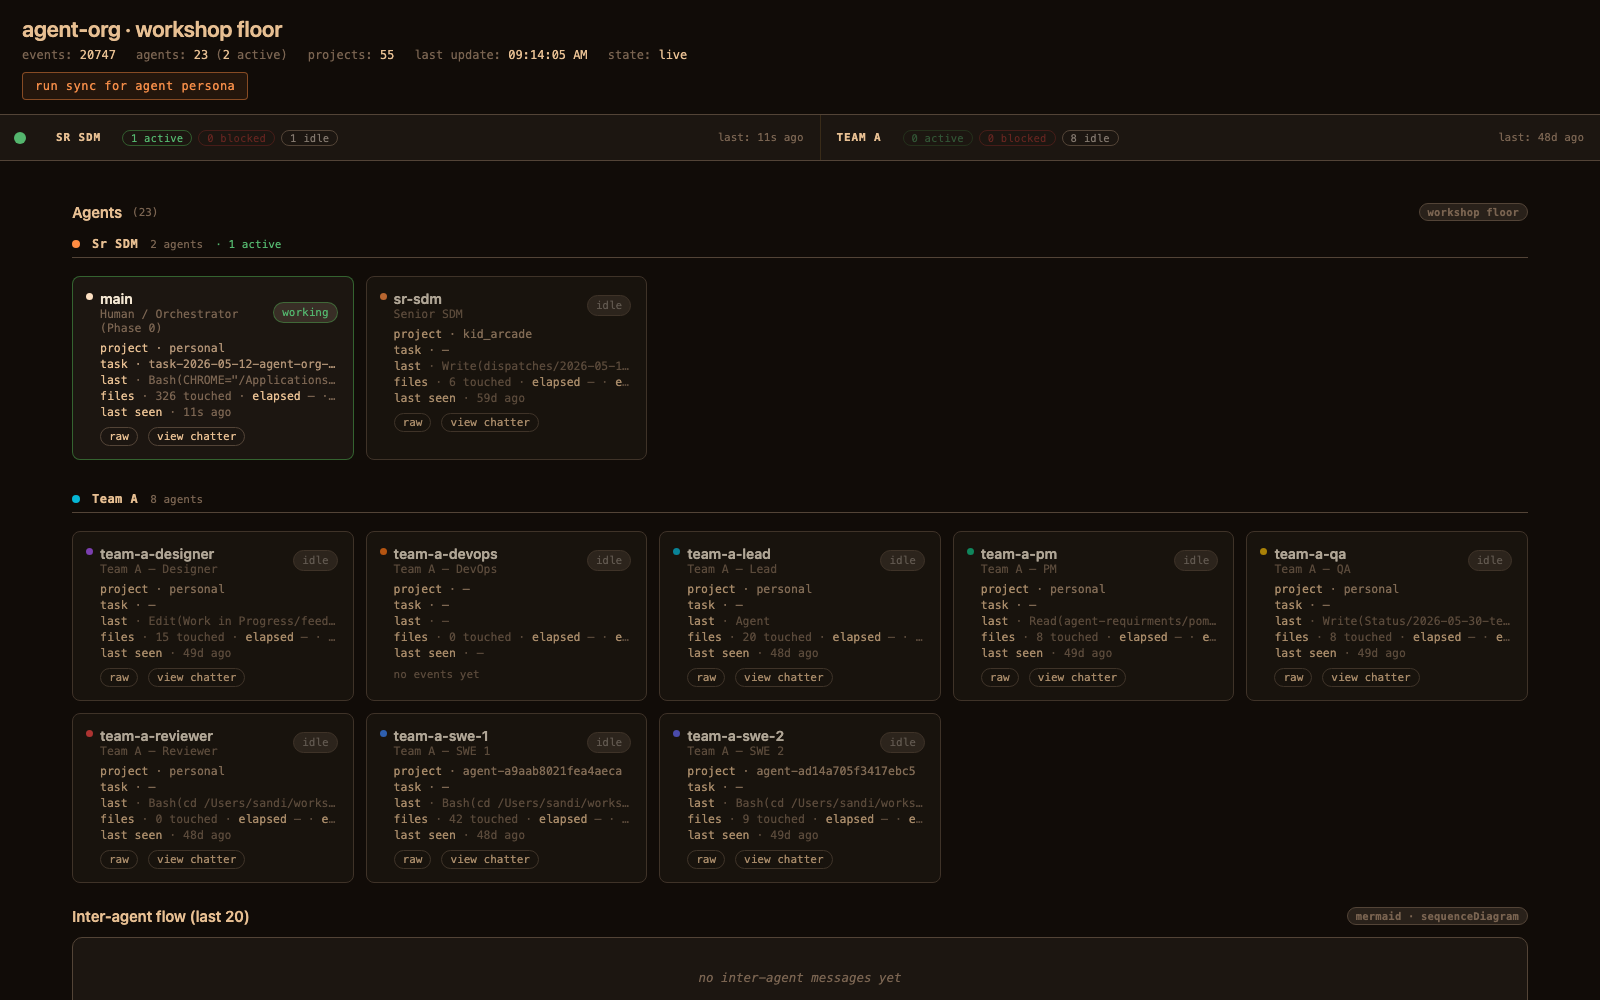This screenshot has height=1000, width=1600.
Task: Click the SR SDM green status dot
Action: [20, 138]
